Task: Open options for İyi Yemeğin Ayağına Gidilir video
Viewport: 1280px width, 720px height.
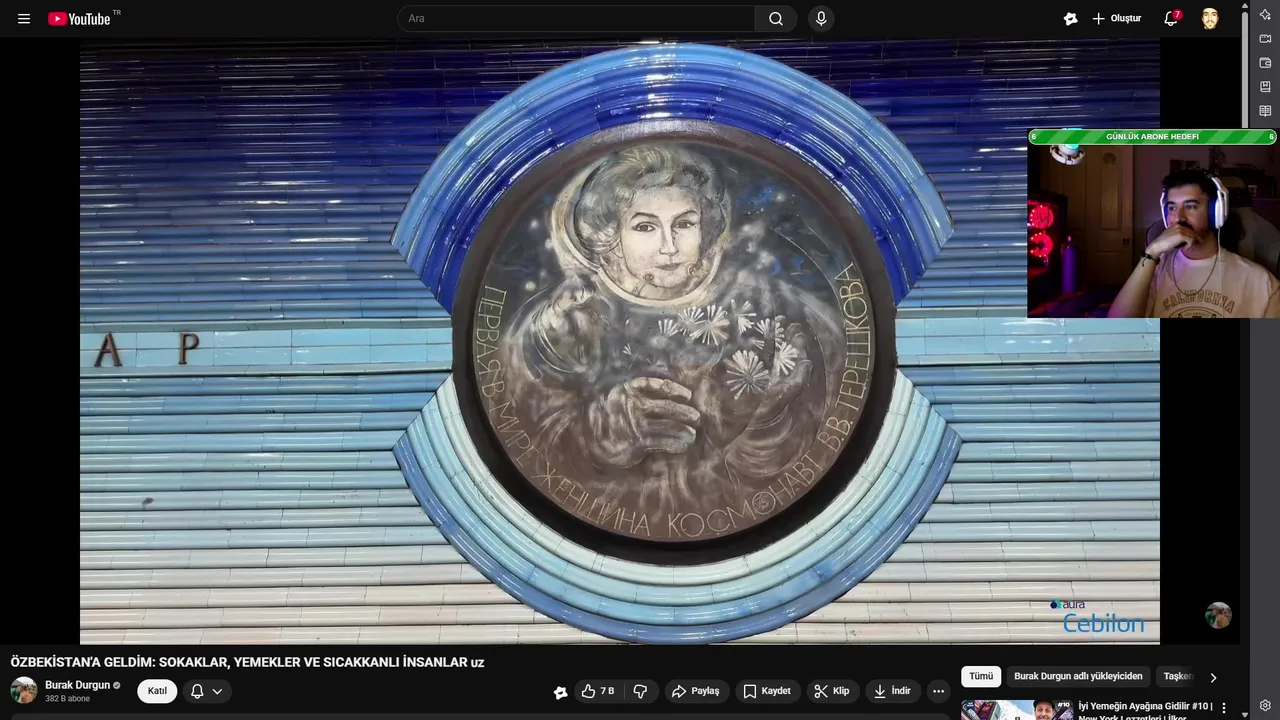Action: pyautogui.click(x=1224, y=708)
